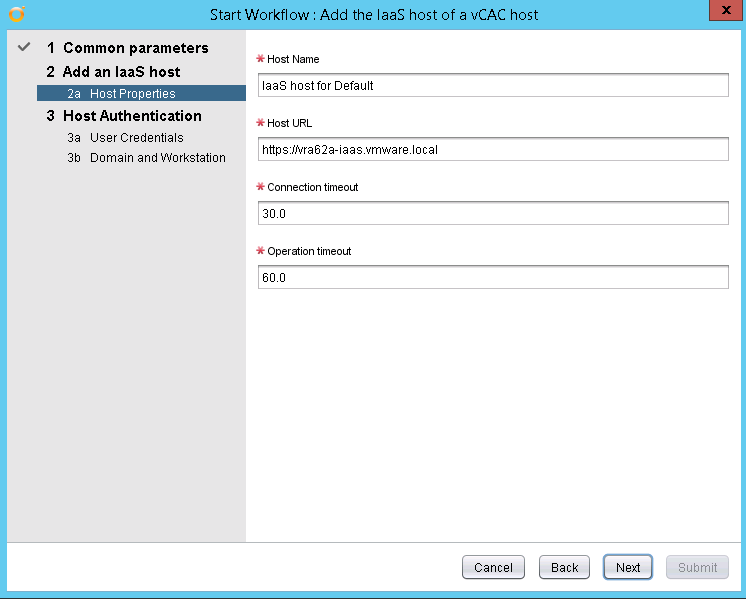This screenshot has width=746, height=599.
Task: Go to step 1 Common parameters
Action: pos(135,48)
